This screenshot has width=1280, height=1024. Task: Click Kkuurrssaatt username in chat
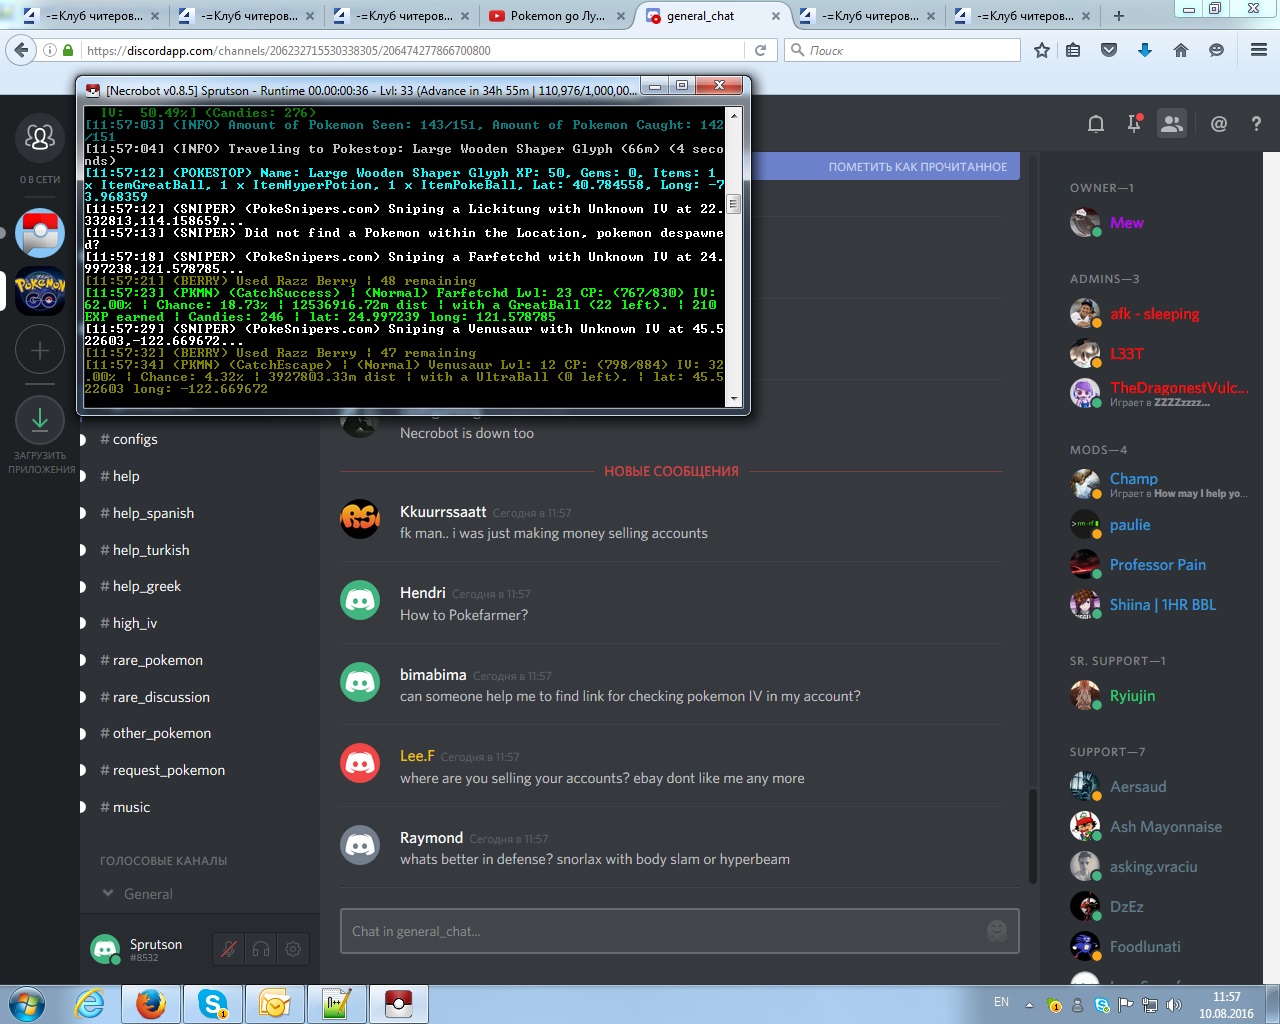pos(443,512)
